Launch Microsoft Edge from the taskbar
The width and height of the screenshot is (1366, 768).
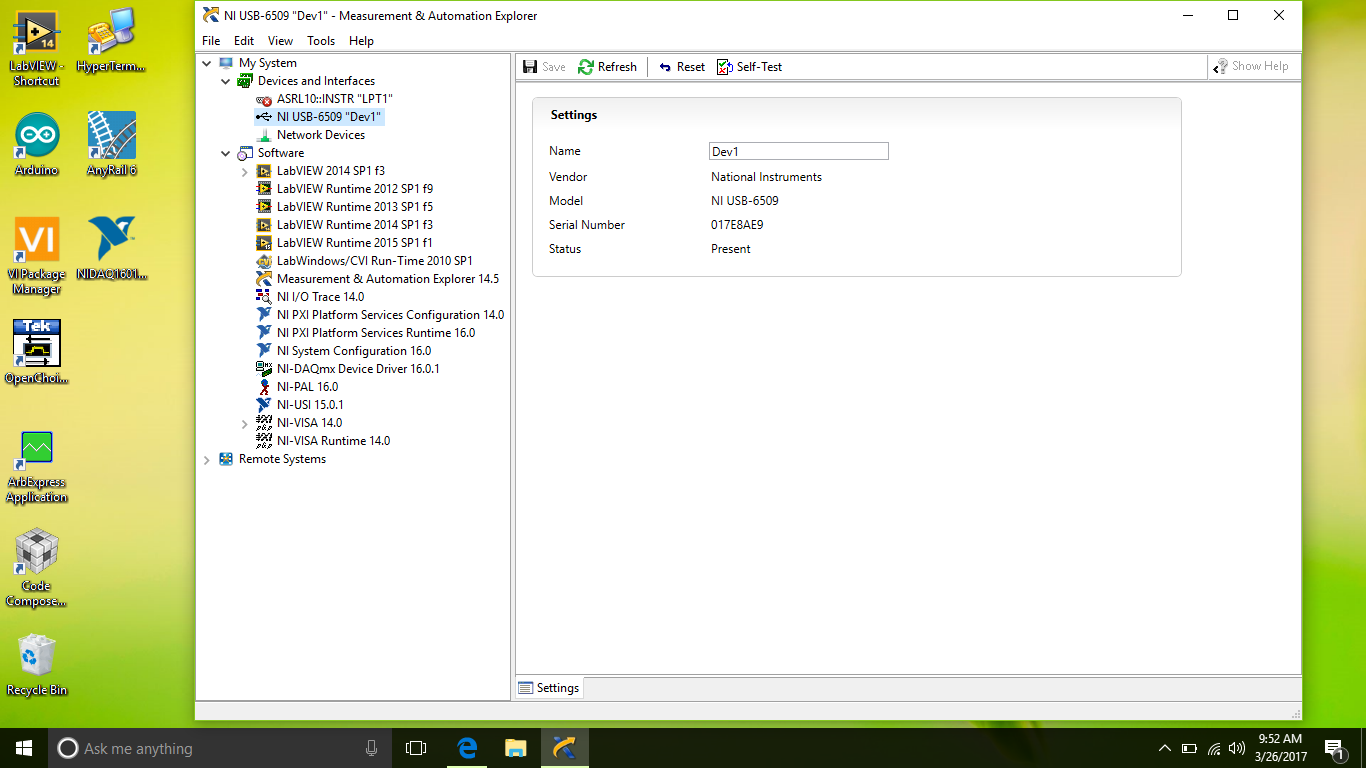(x=467, y=748)
